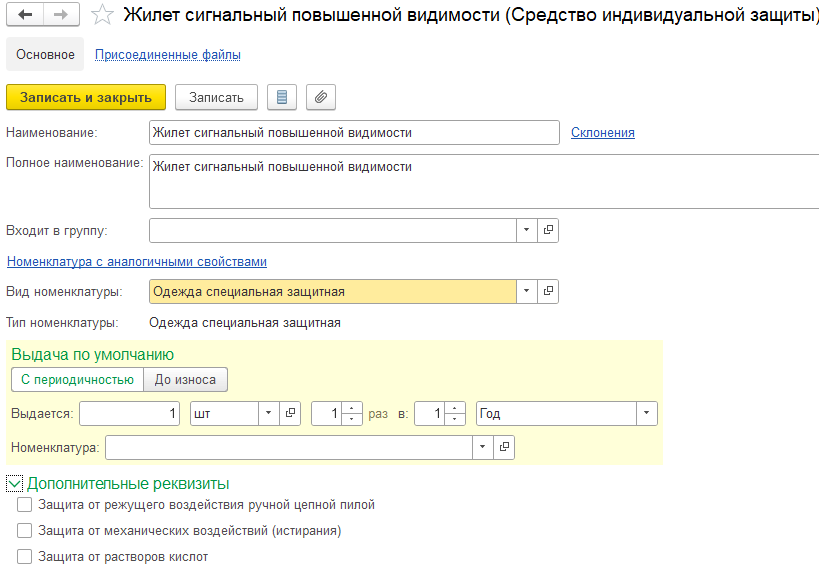Click the back navigation arrow
The image size is (819, 564).
coord(26,15)
